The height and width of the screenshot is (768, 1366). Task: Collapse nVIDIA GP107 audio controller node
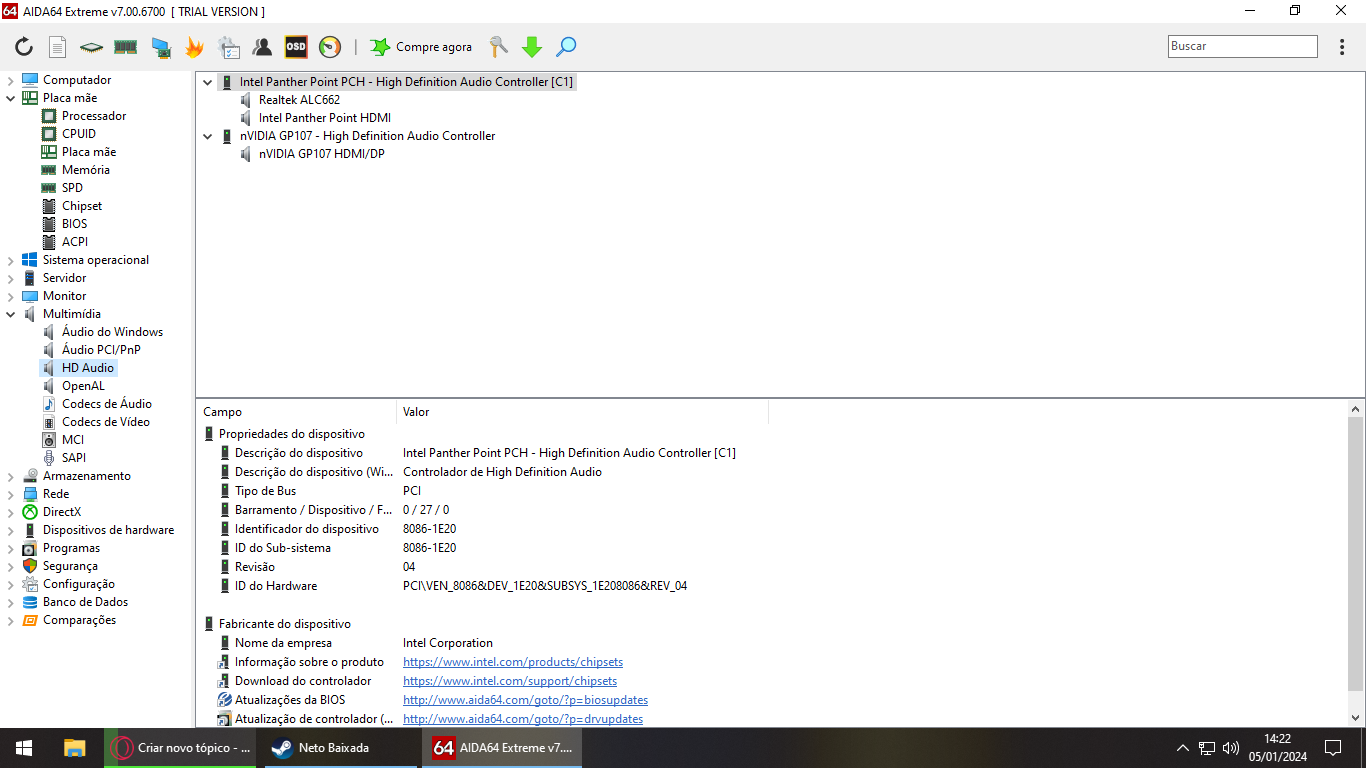208,136
